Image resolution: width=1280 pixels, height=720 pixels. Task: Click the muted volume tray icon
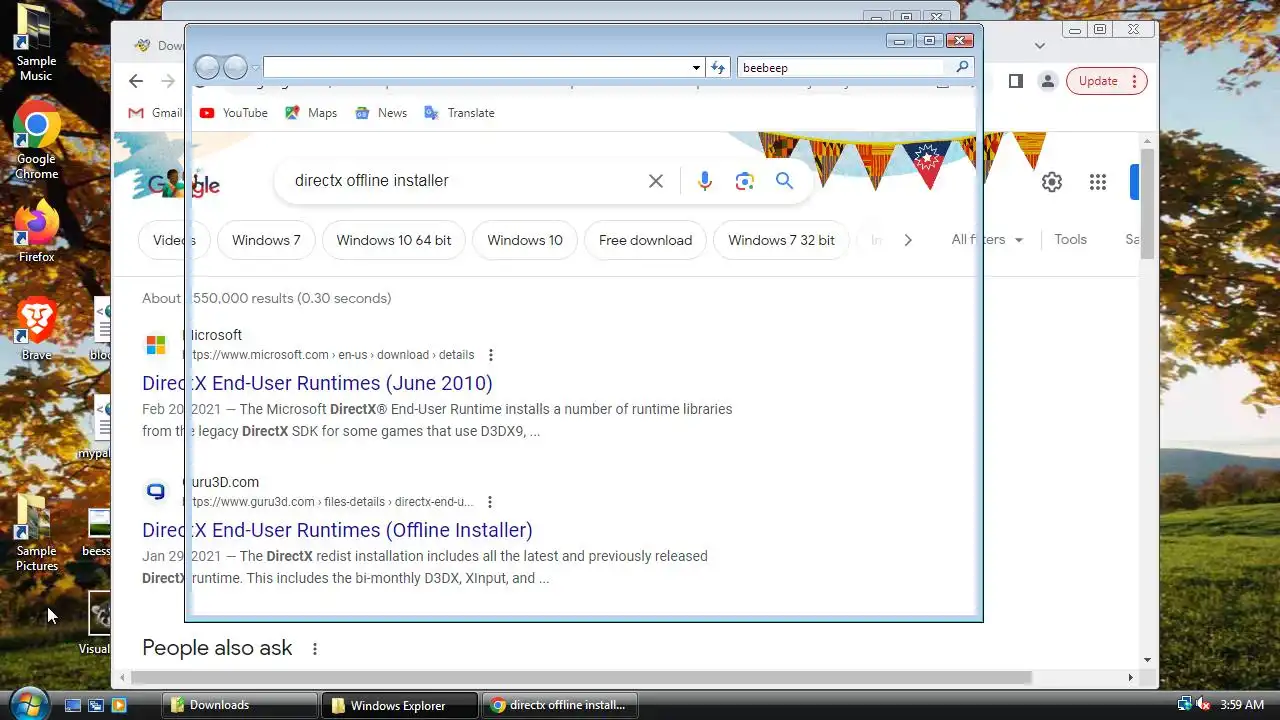pyautogui.click(x=1204, y=705)
